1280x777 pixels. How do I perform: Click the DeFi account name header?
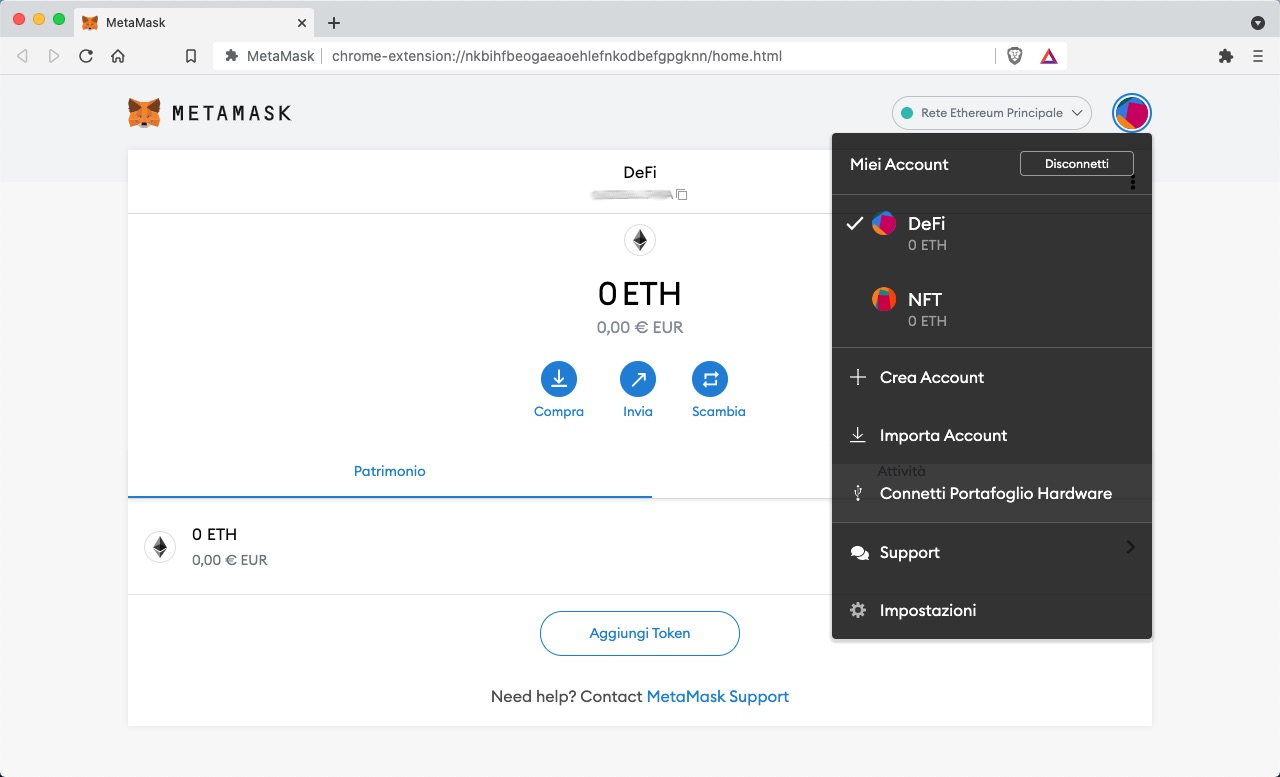pyautogui.click(x=640, y=172)
